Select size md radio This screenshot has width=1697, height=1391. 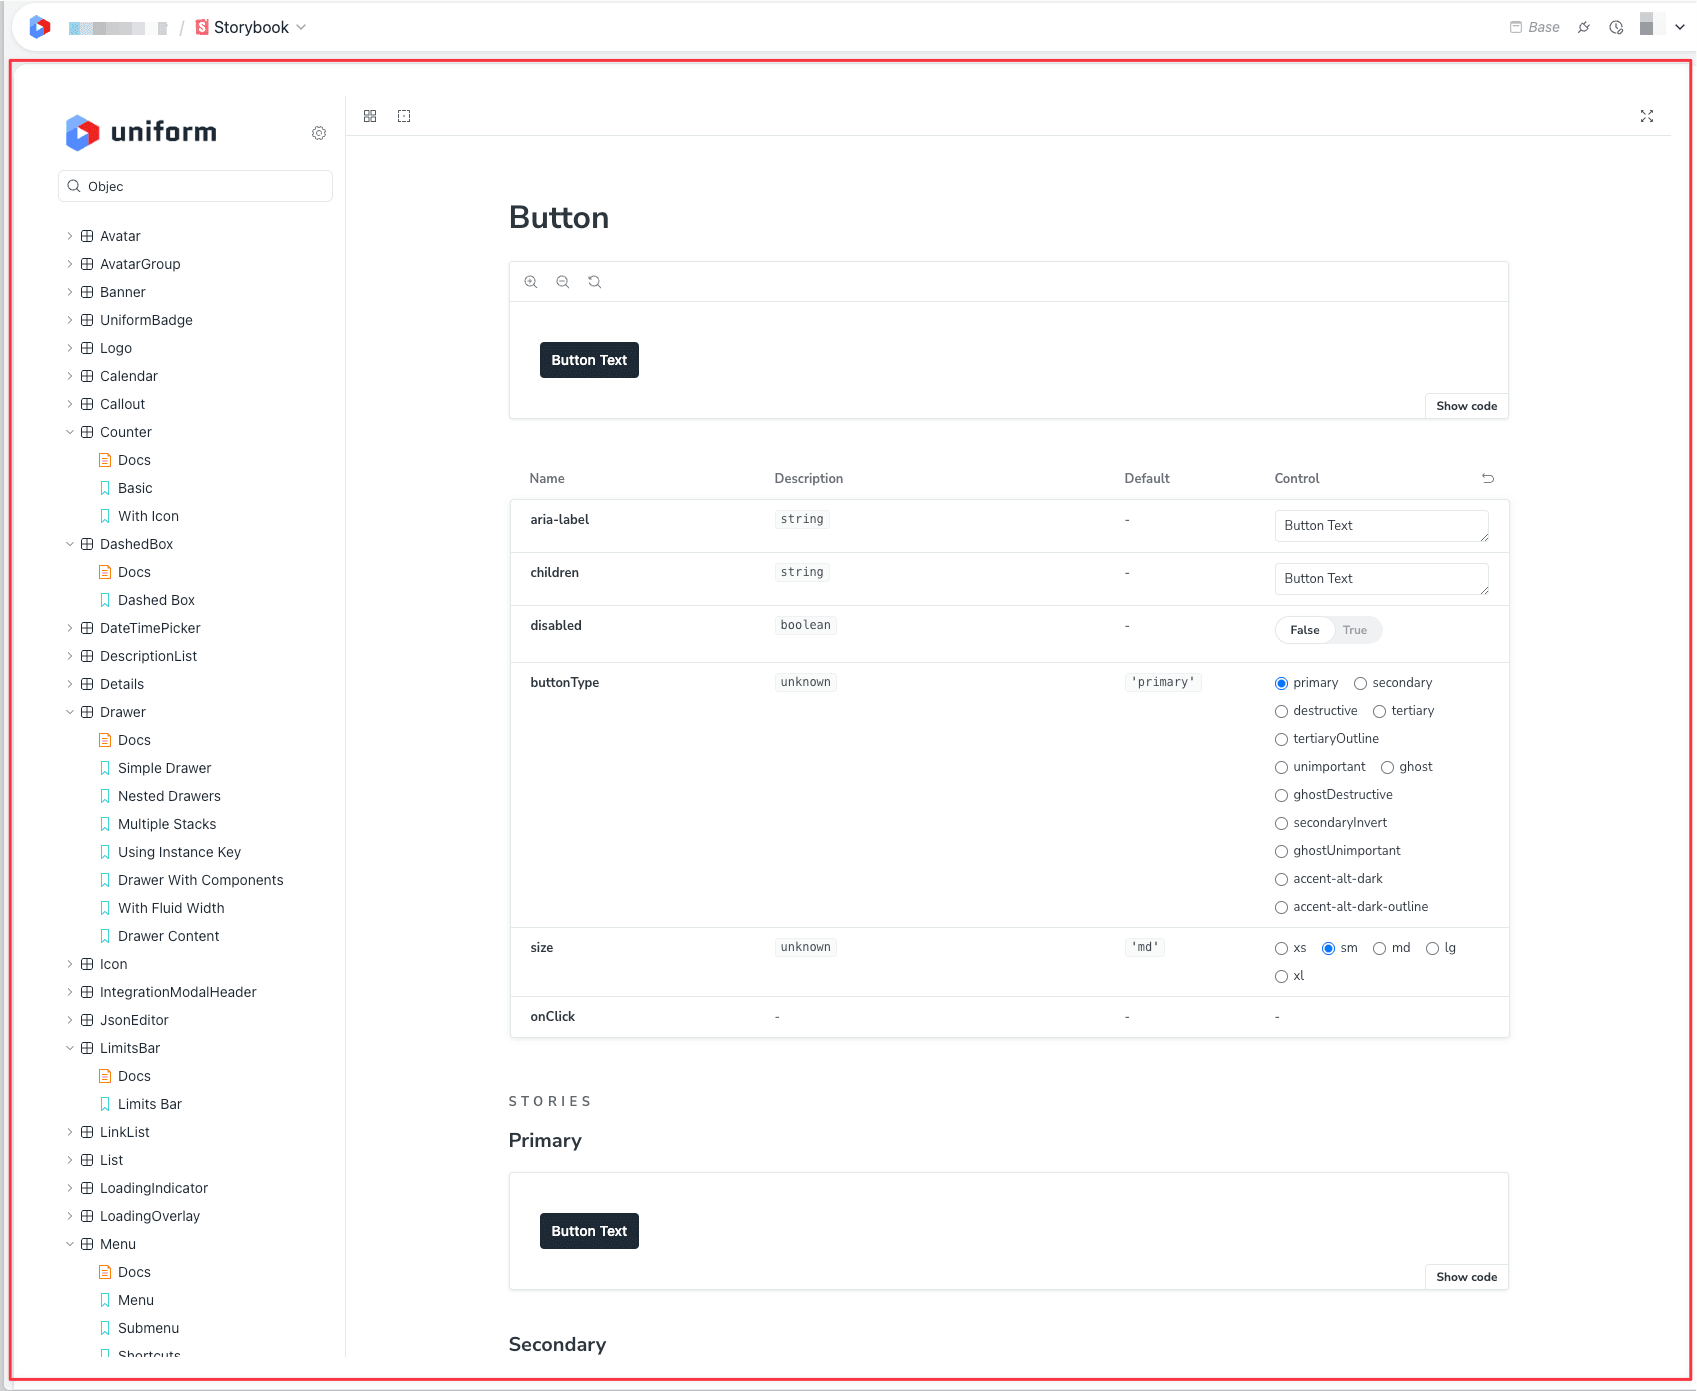coord(1379,948)
